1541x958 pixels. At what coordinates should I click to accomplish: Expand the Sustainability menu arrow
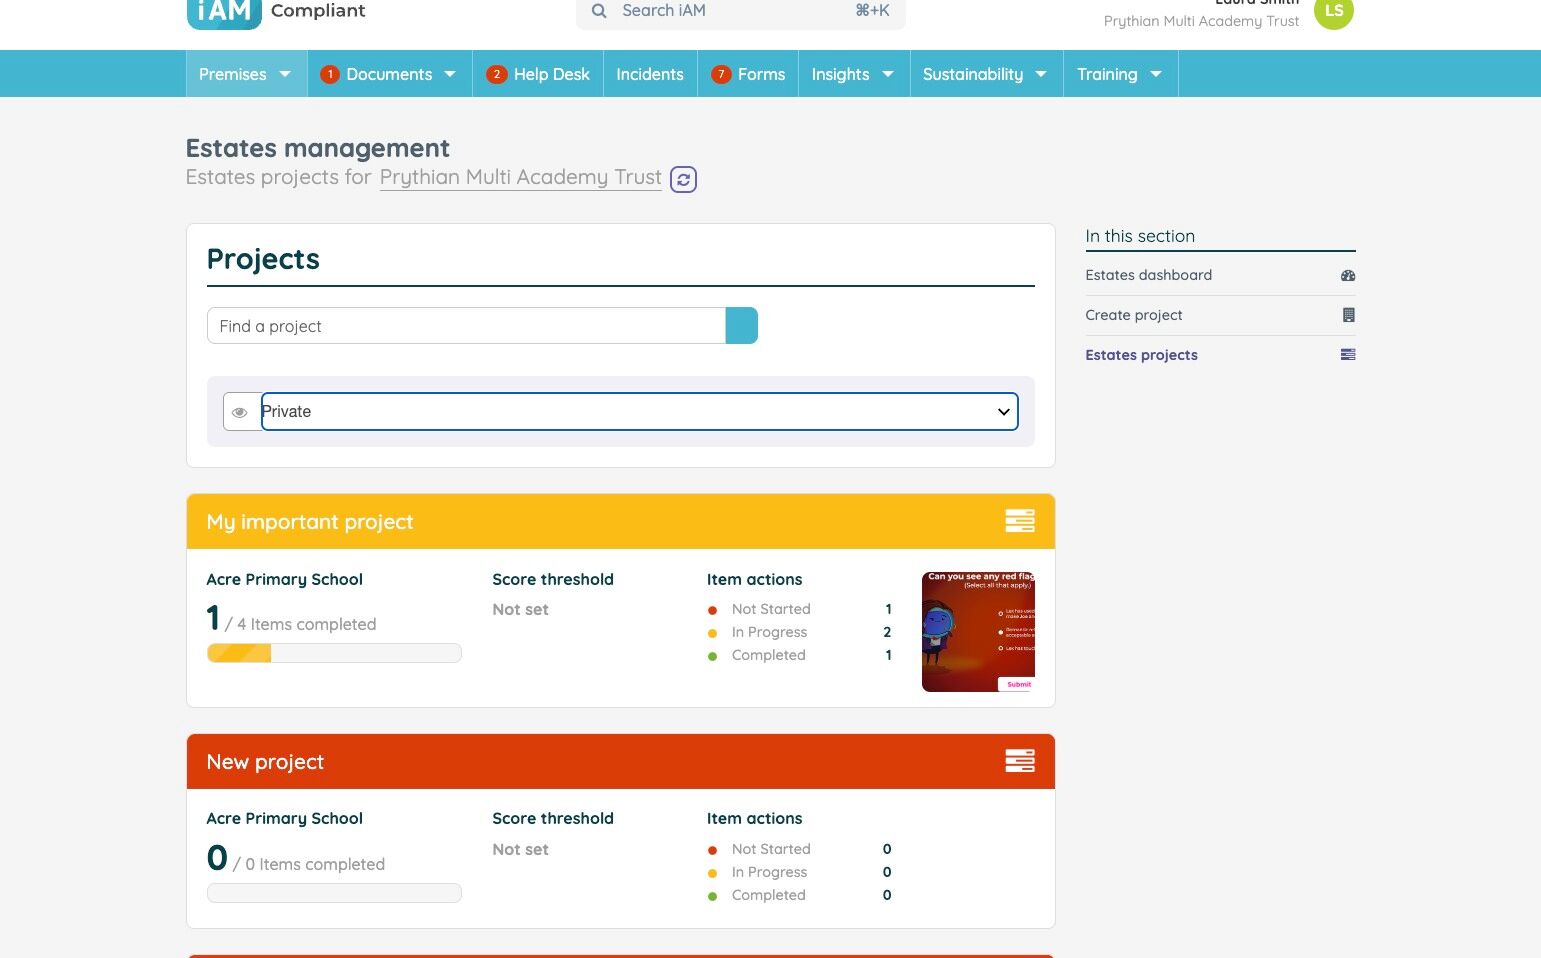coord(1041,74)
